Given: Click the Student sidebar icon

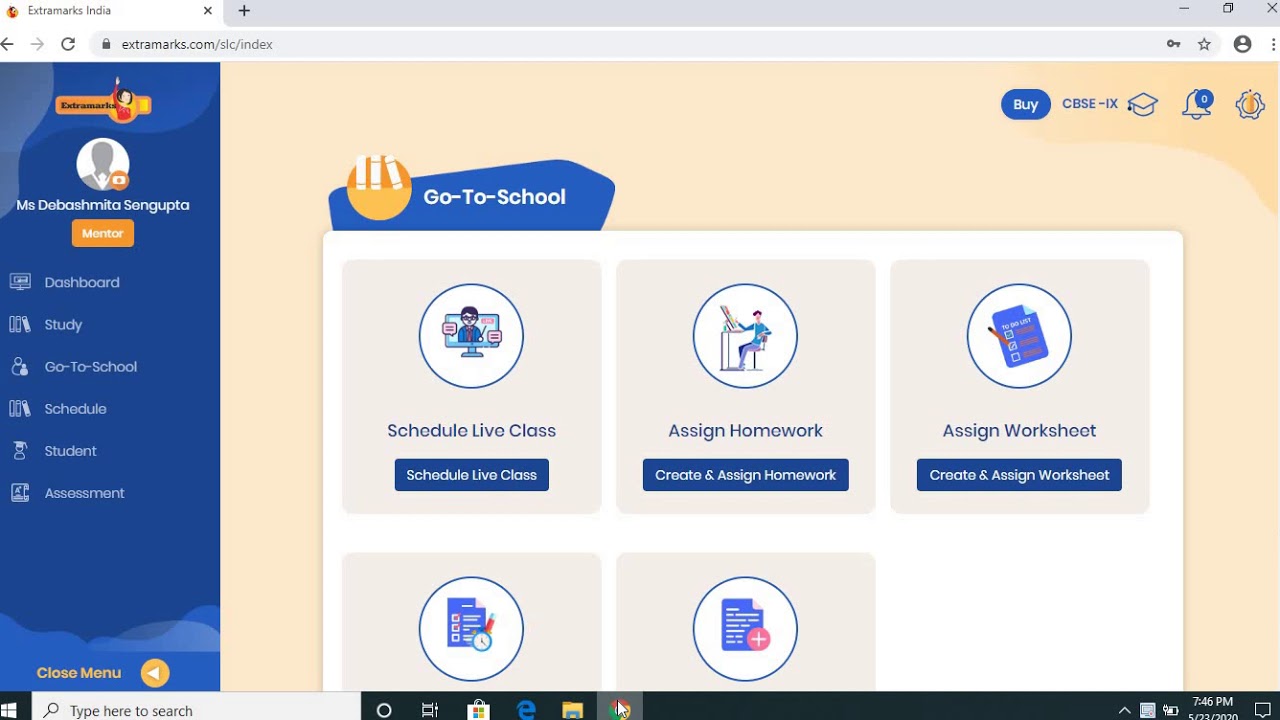Looking at the screenshot, I should click(20, 450).
